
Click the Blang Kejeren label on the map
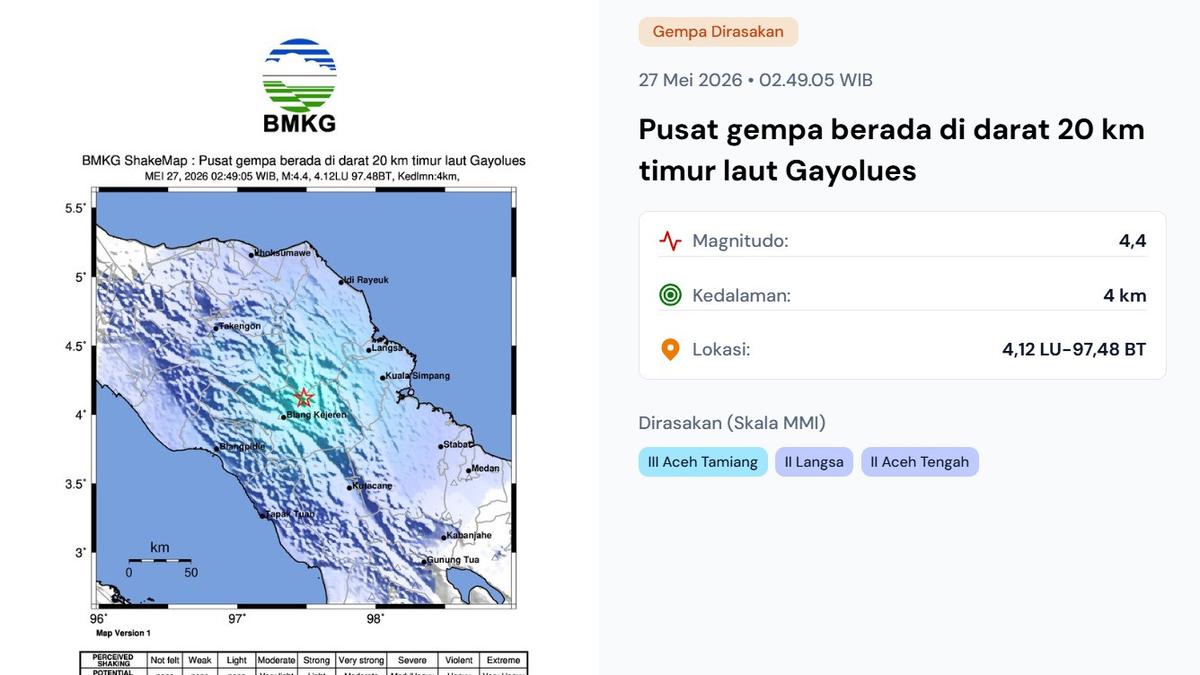tap(316, 414)
